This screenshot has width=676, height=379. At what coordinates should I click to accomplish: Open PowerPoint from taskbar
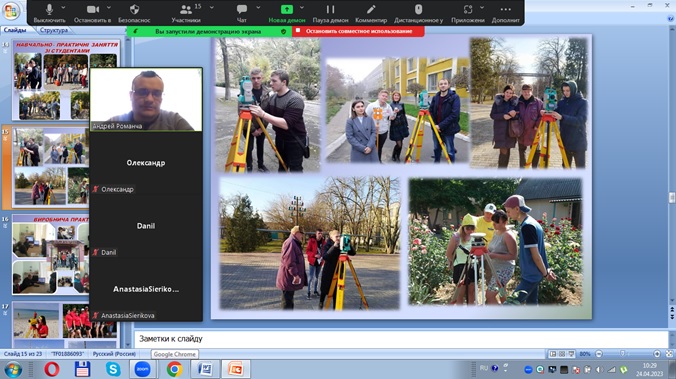pos(236,370)
